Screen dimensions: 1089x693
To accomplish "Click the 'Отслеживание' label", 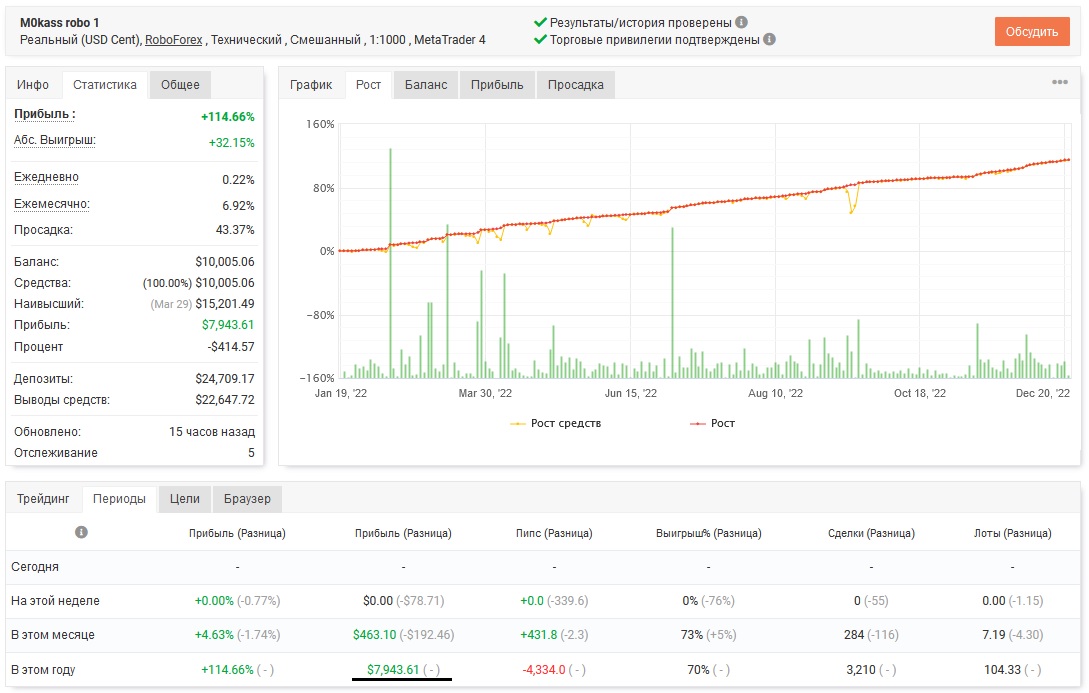I will 56,452.
